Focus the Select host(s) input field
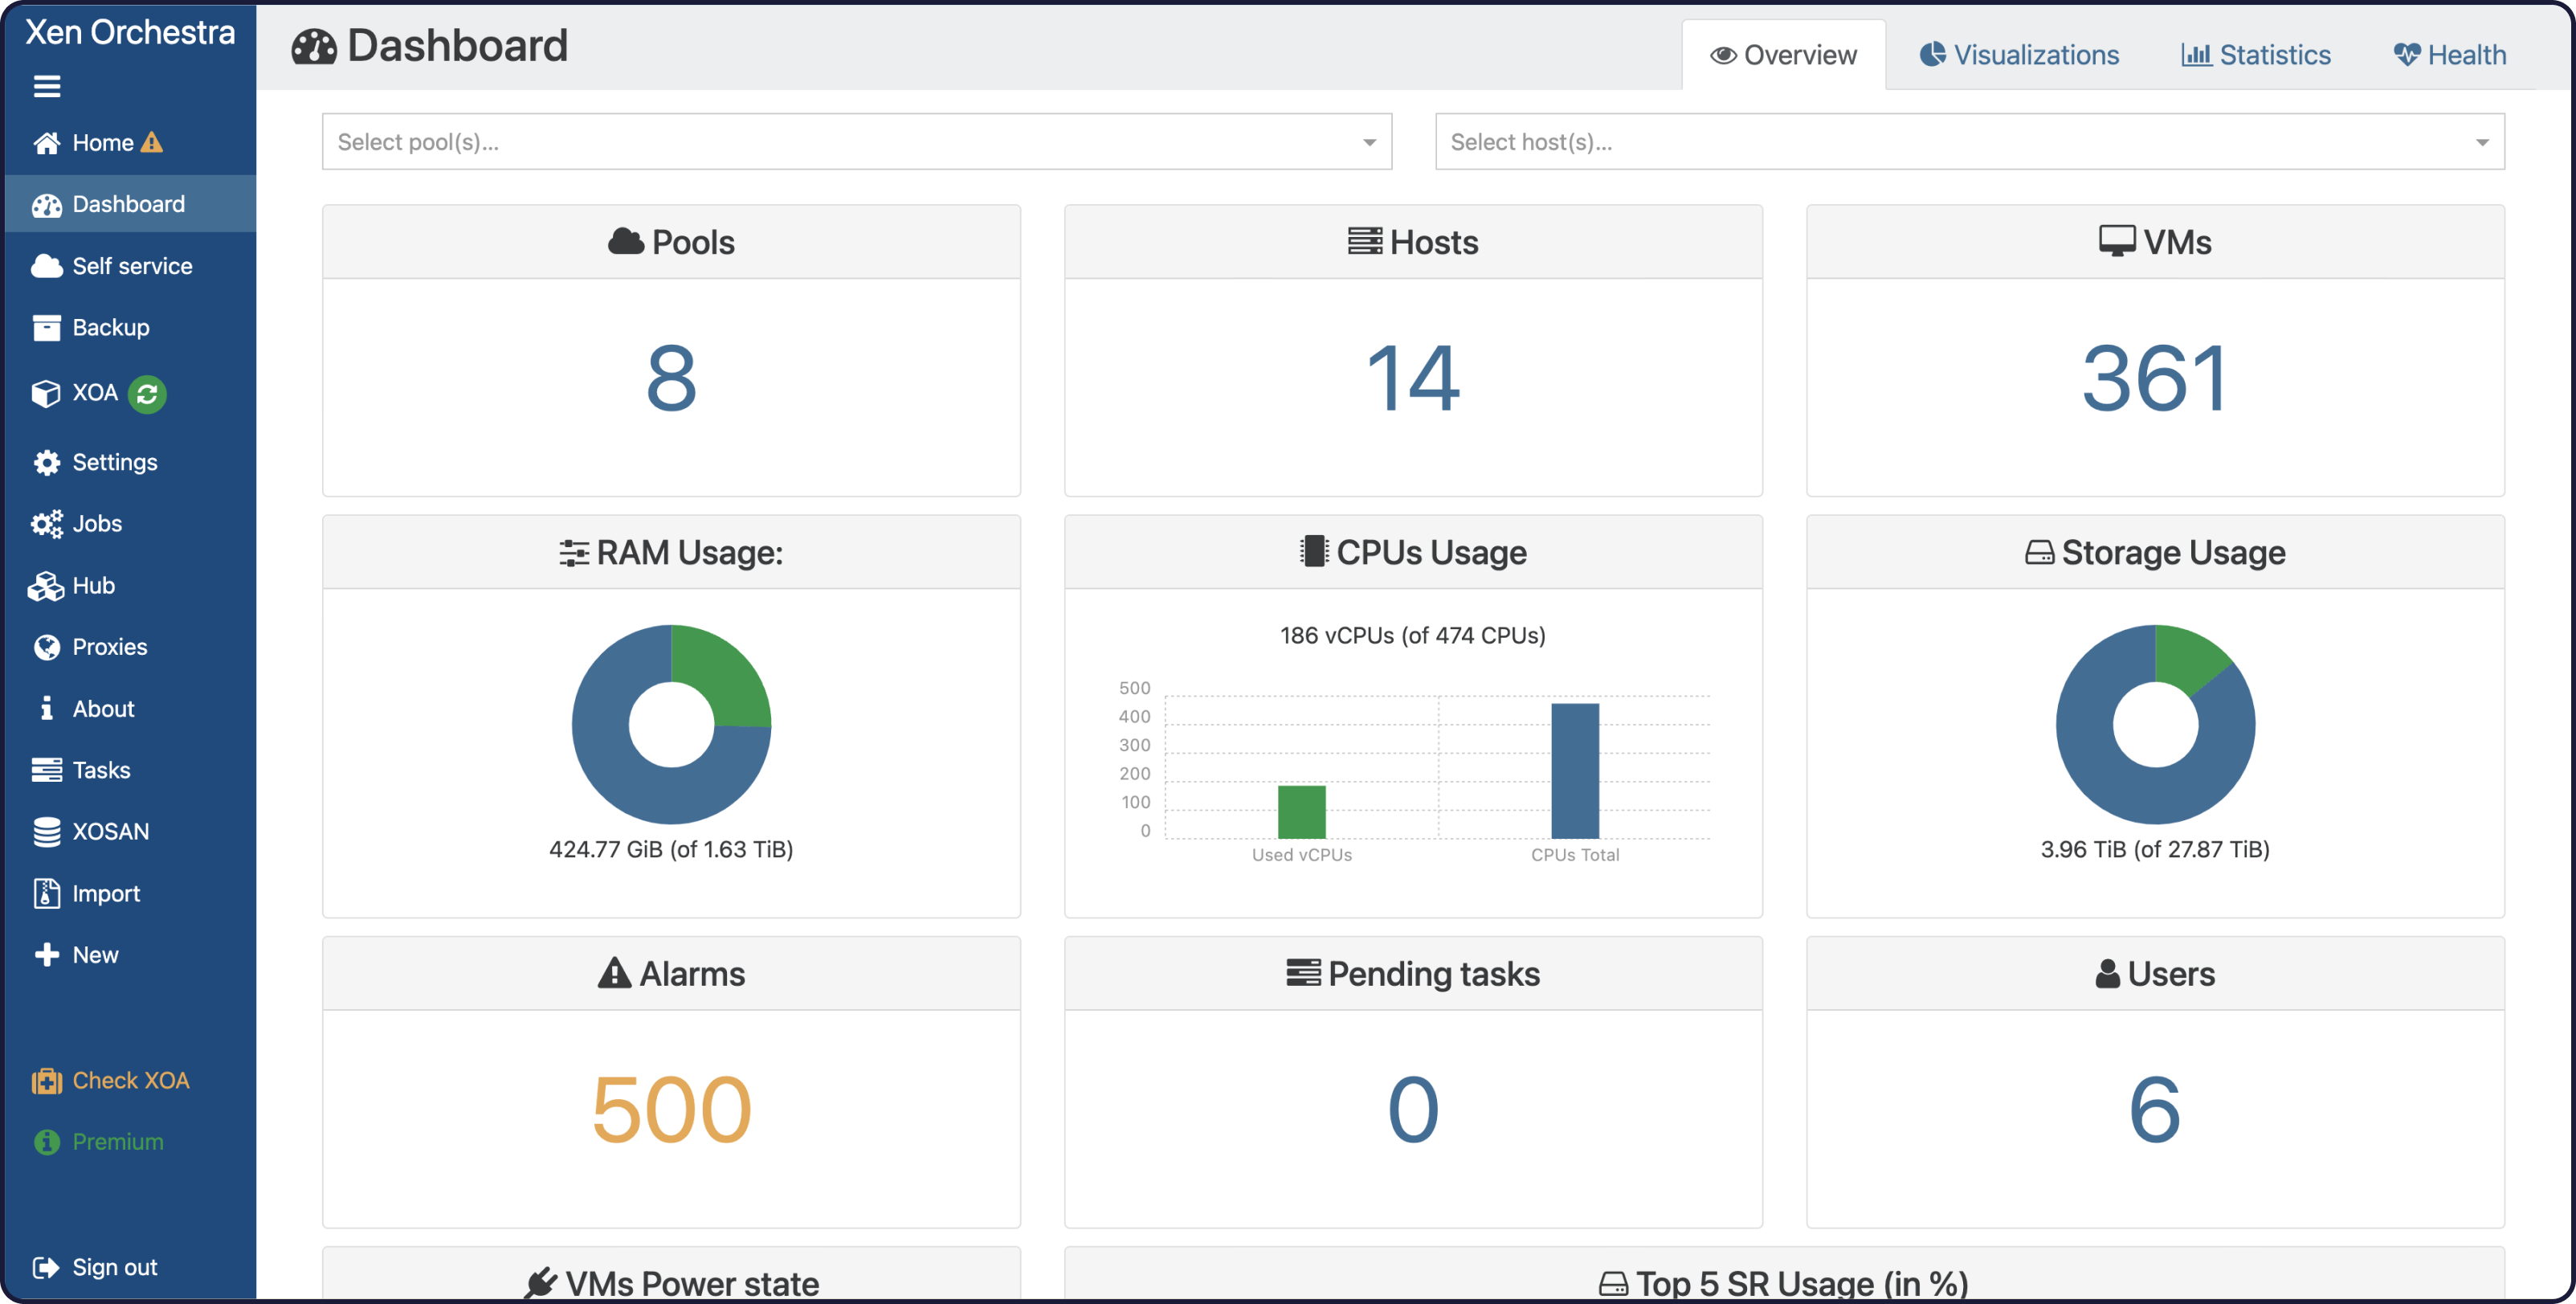This screenshot has height=1304, width=2576. tap(1969, 142)
